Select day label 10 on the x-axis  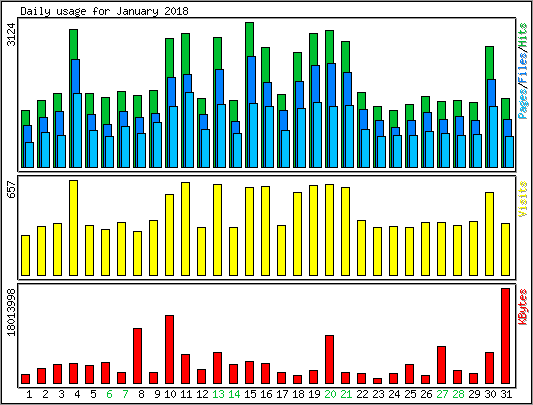tap(170, 394)
